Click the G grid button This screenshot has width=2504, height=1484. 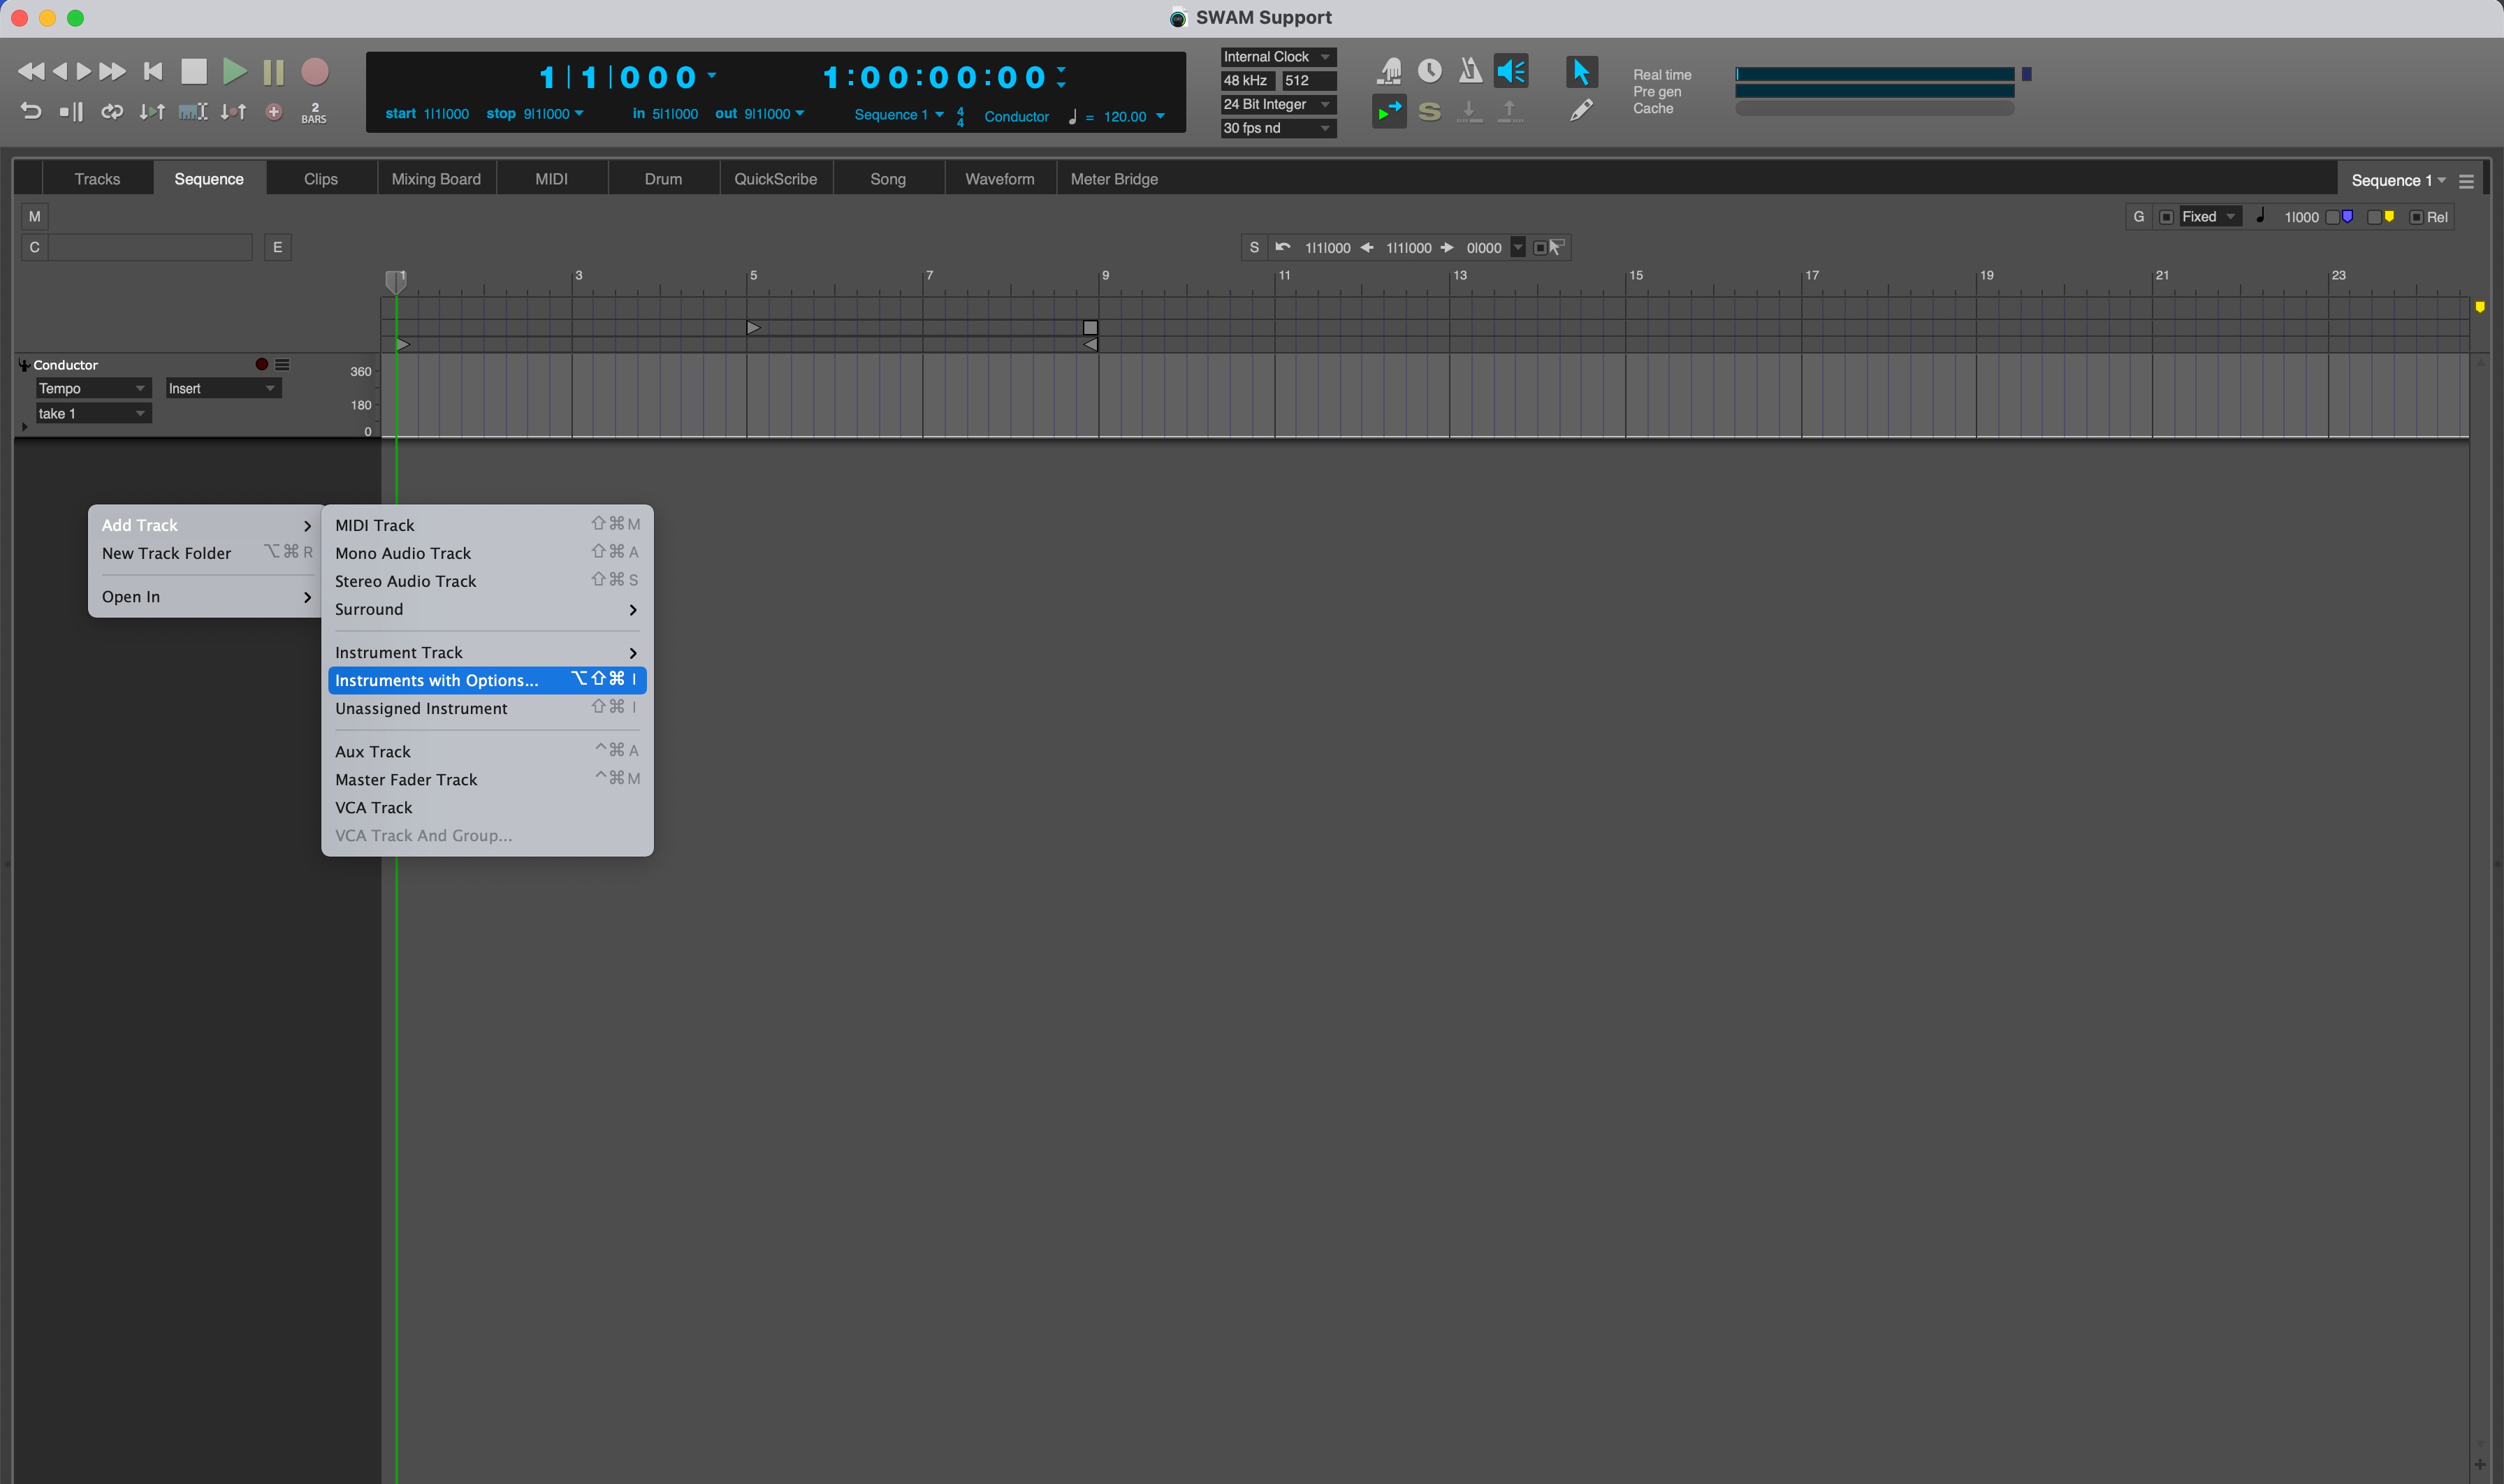coord(2138,217)
